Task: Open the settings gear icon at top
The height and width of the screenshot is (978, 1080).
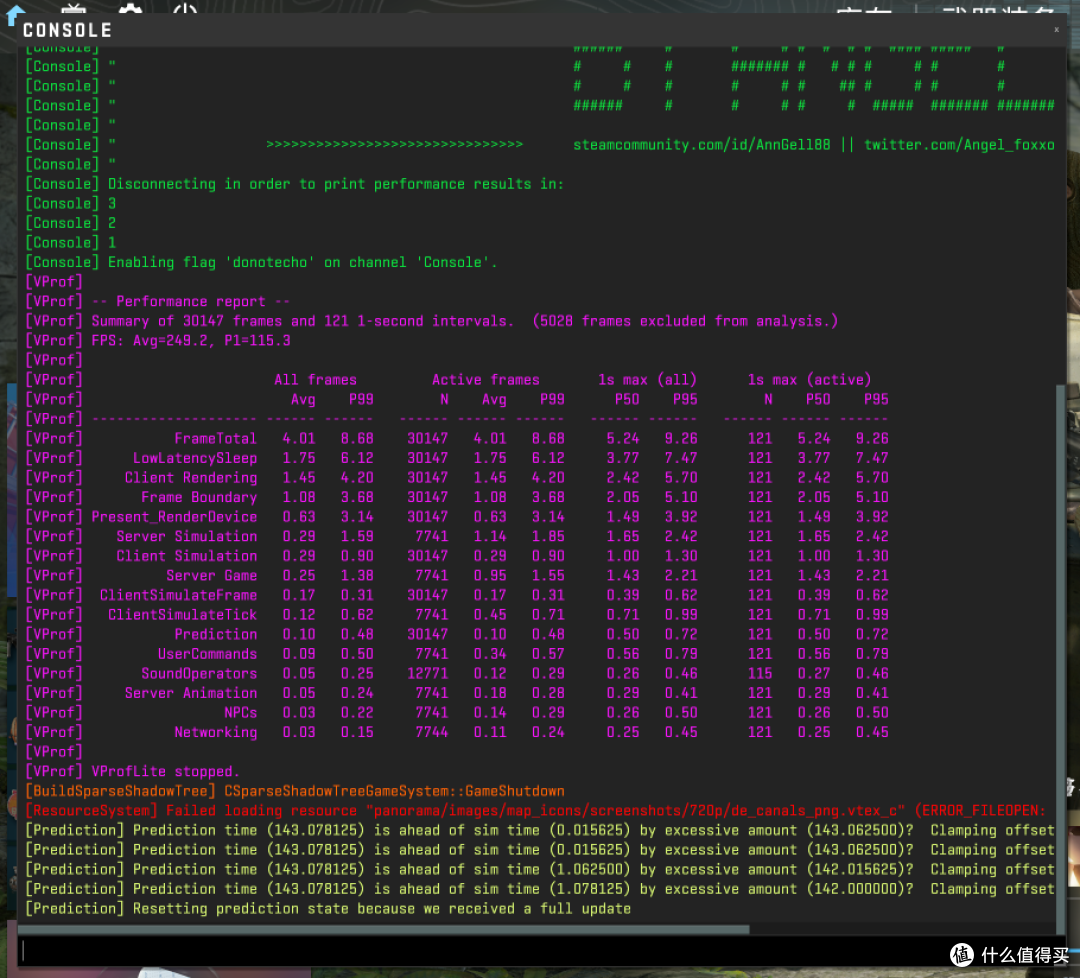Action: point(130,8)
